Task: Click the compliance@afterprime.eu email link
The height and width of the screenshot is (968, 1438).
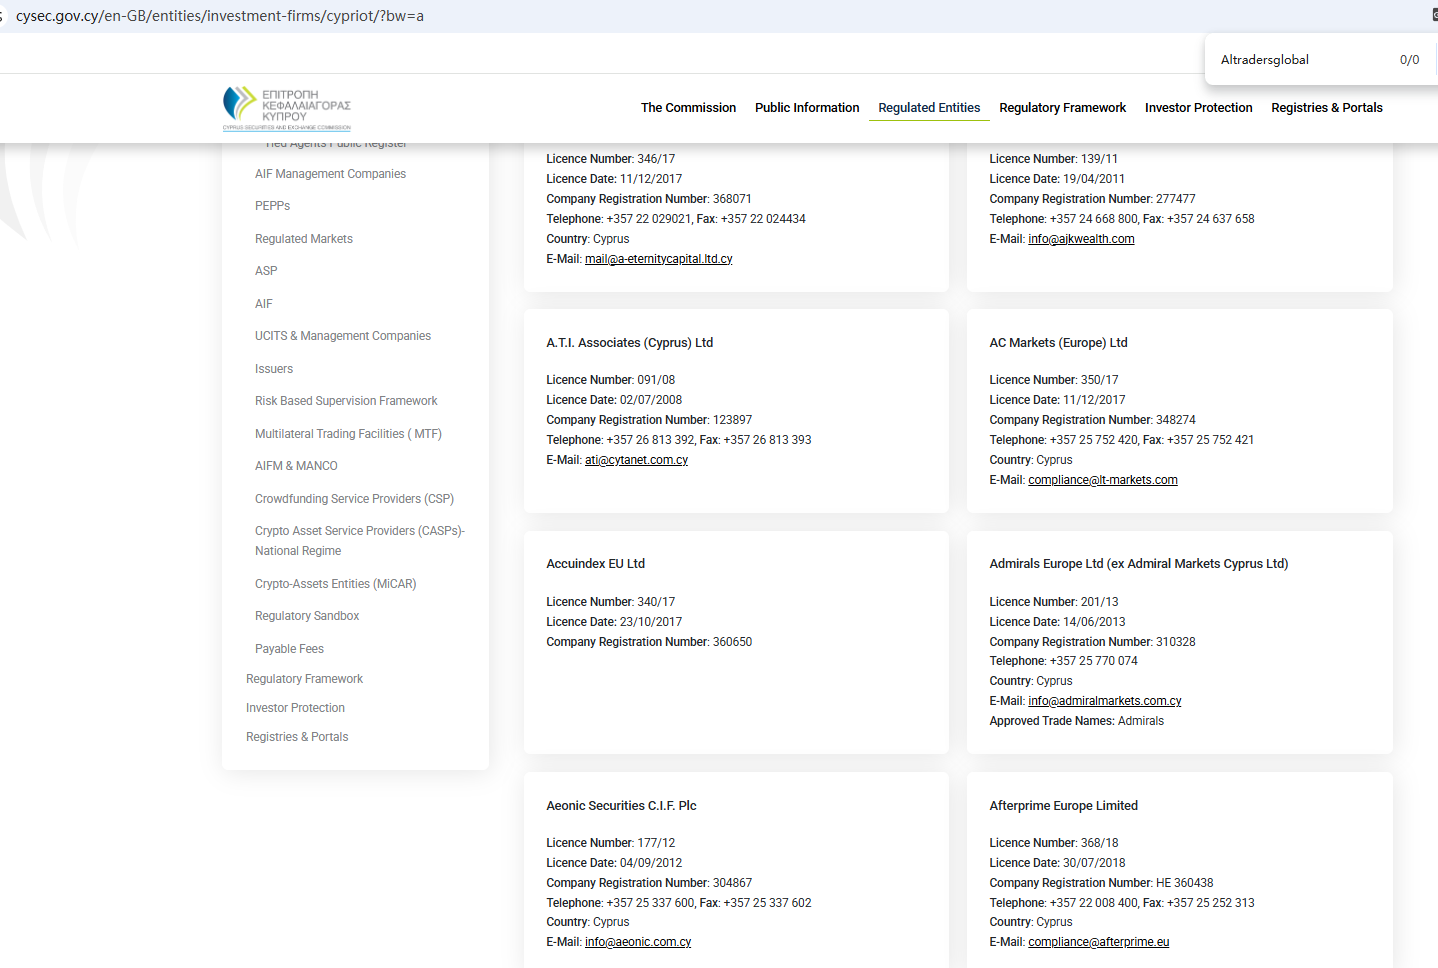Action: (x=1098, y=942)
